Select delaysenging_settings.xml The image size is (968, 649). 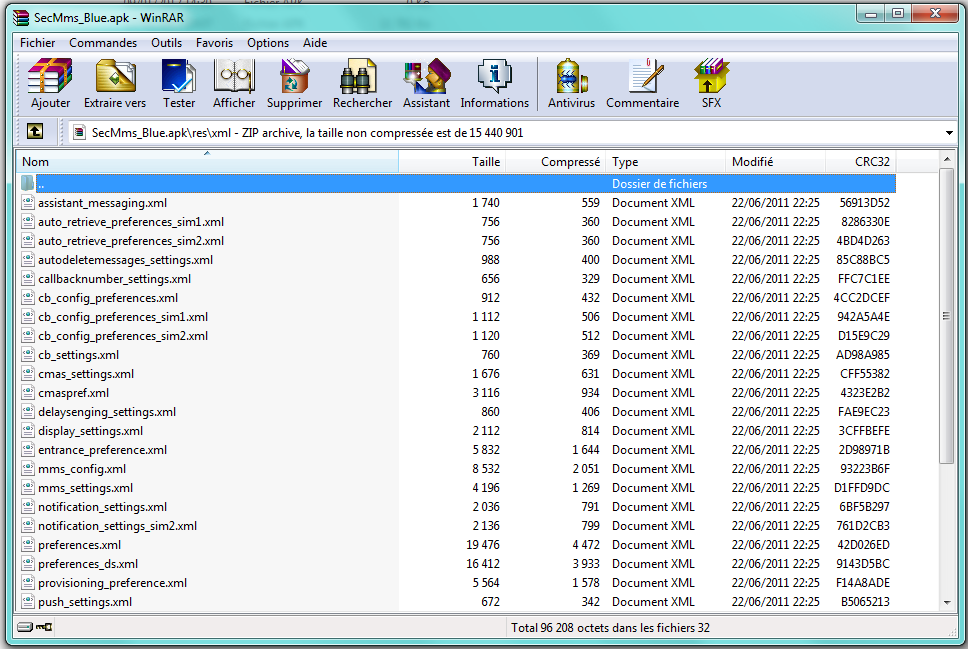click(107, 412)
